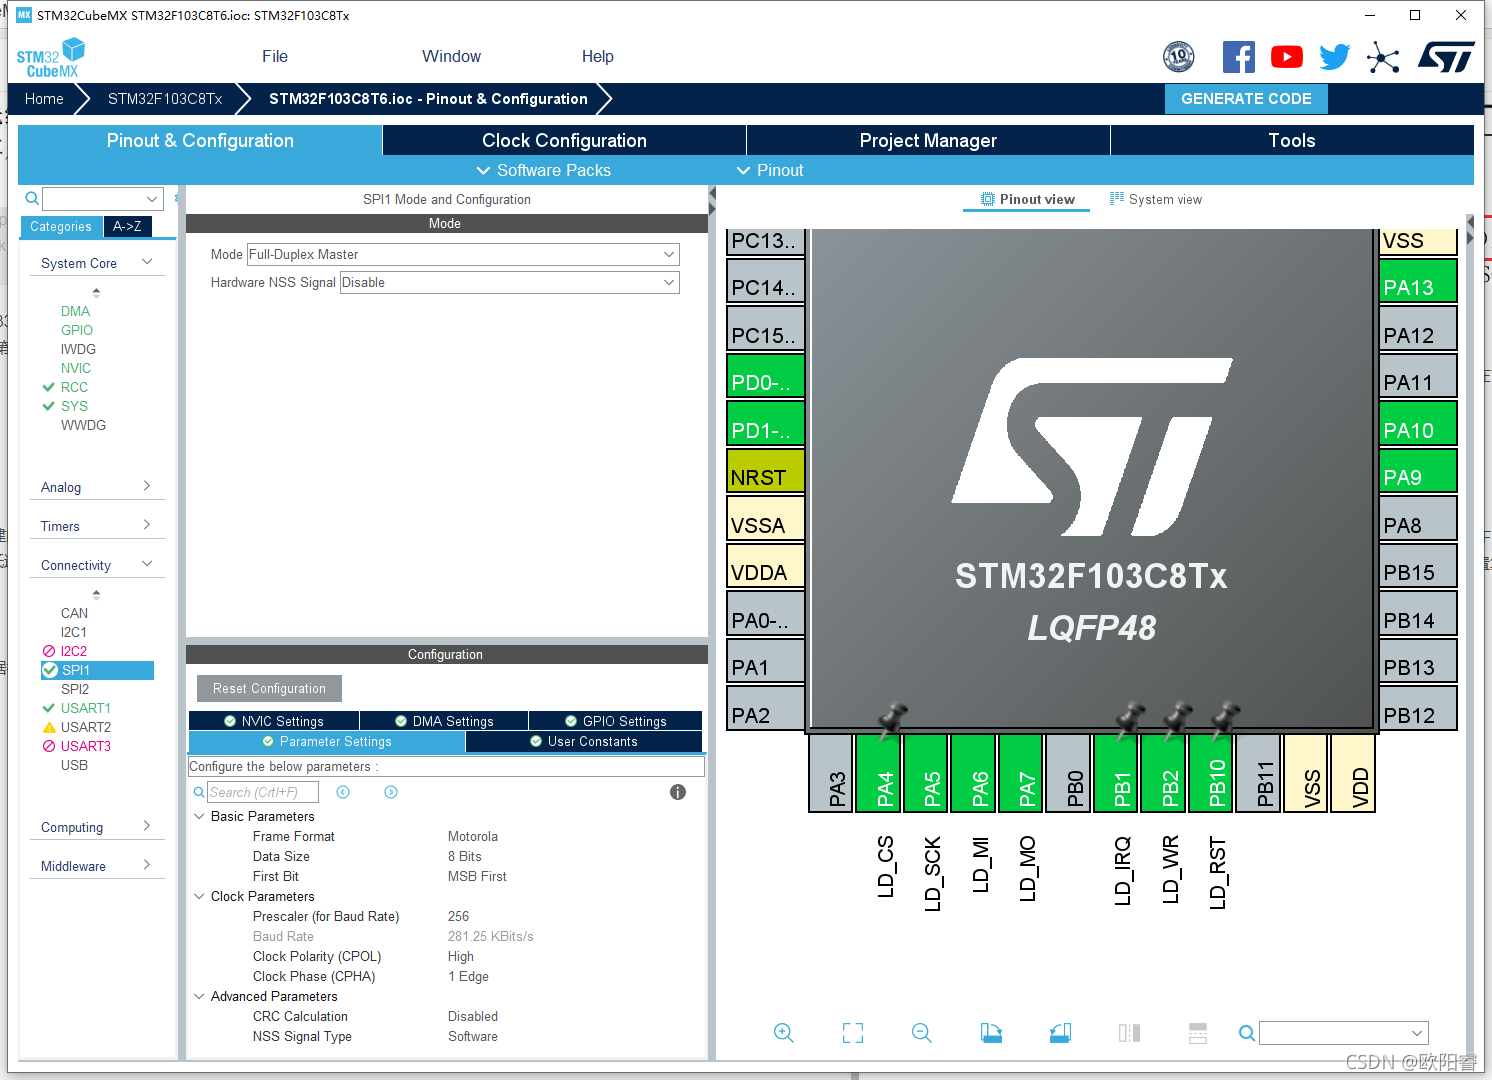Open the User Constants tab
Screen dimensions: 1492x1080
584,741
